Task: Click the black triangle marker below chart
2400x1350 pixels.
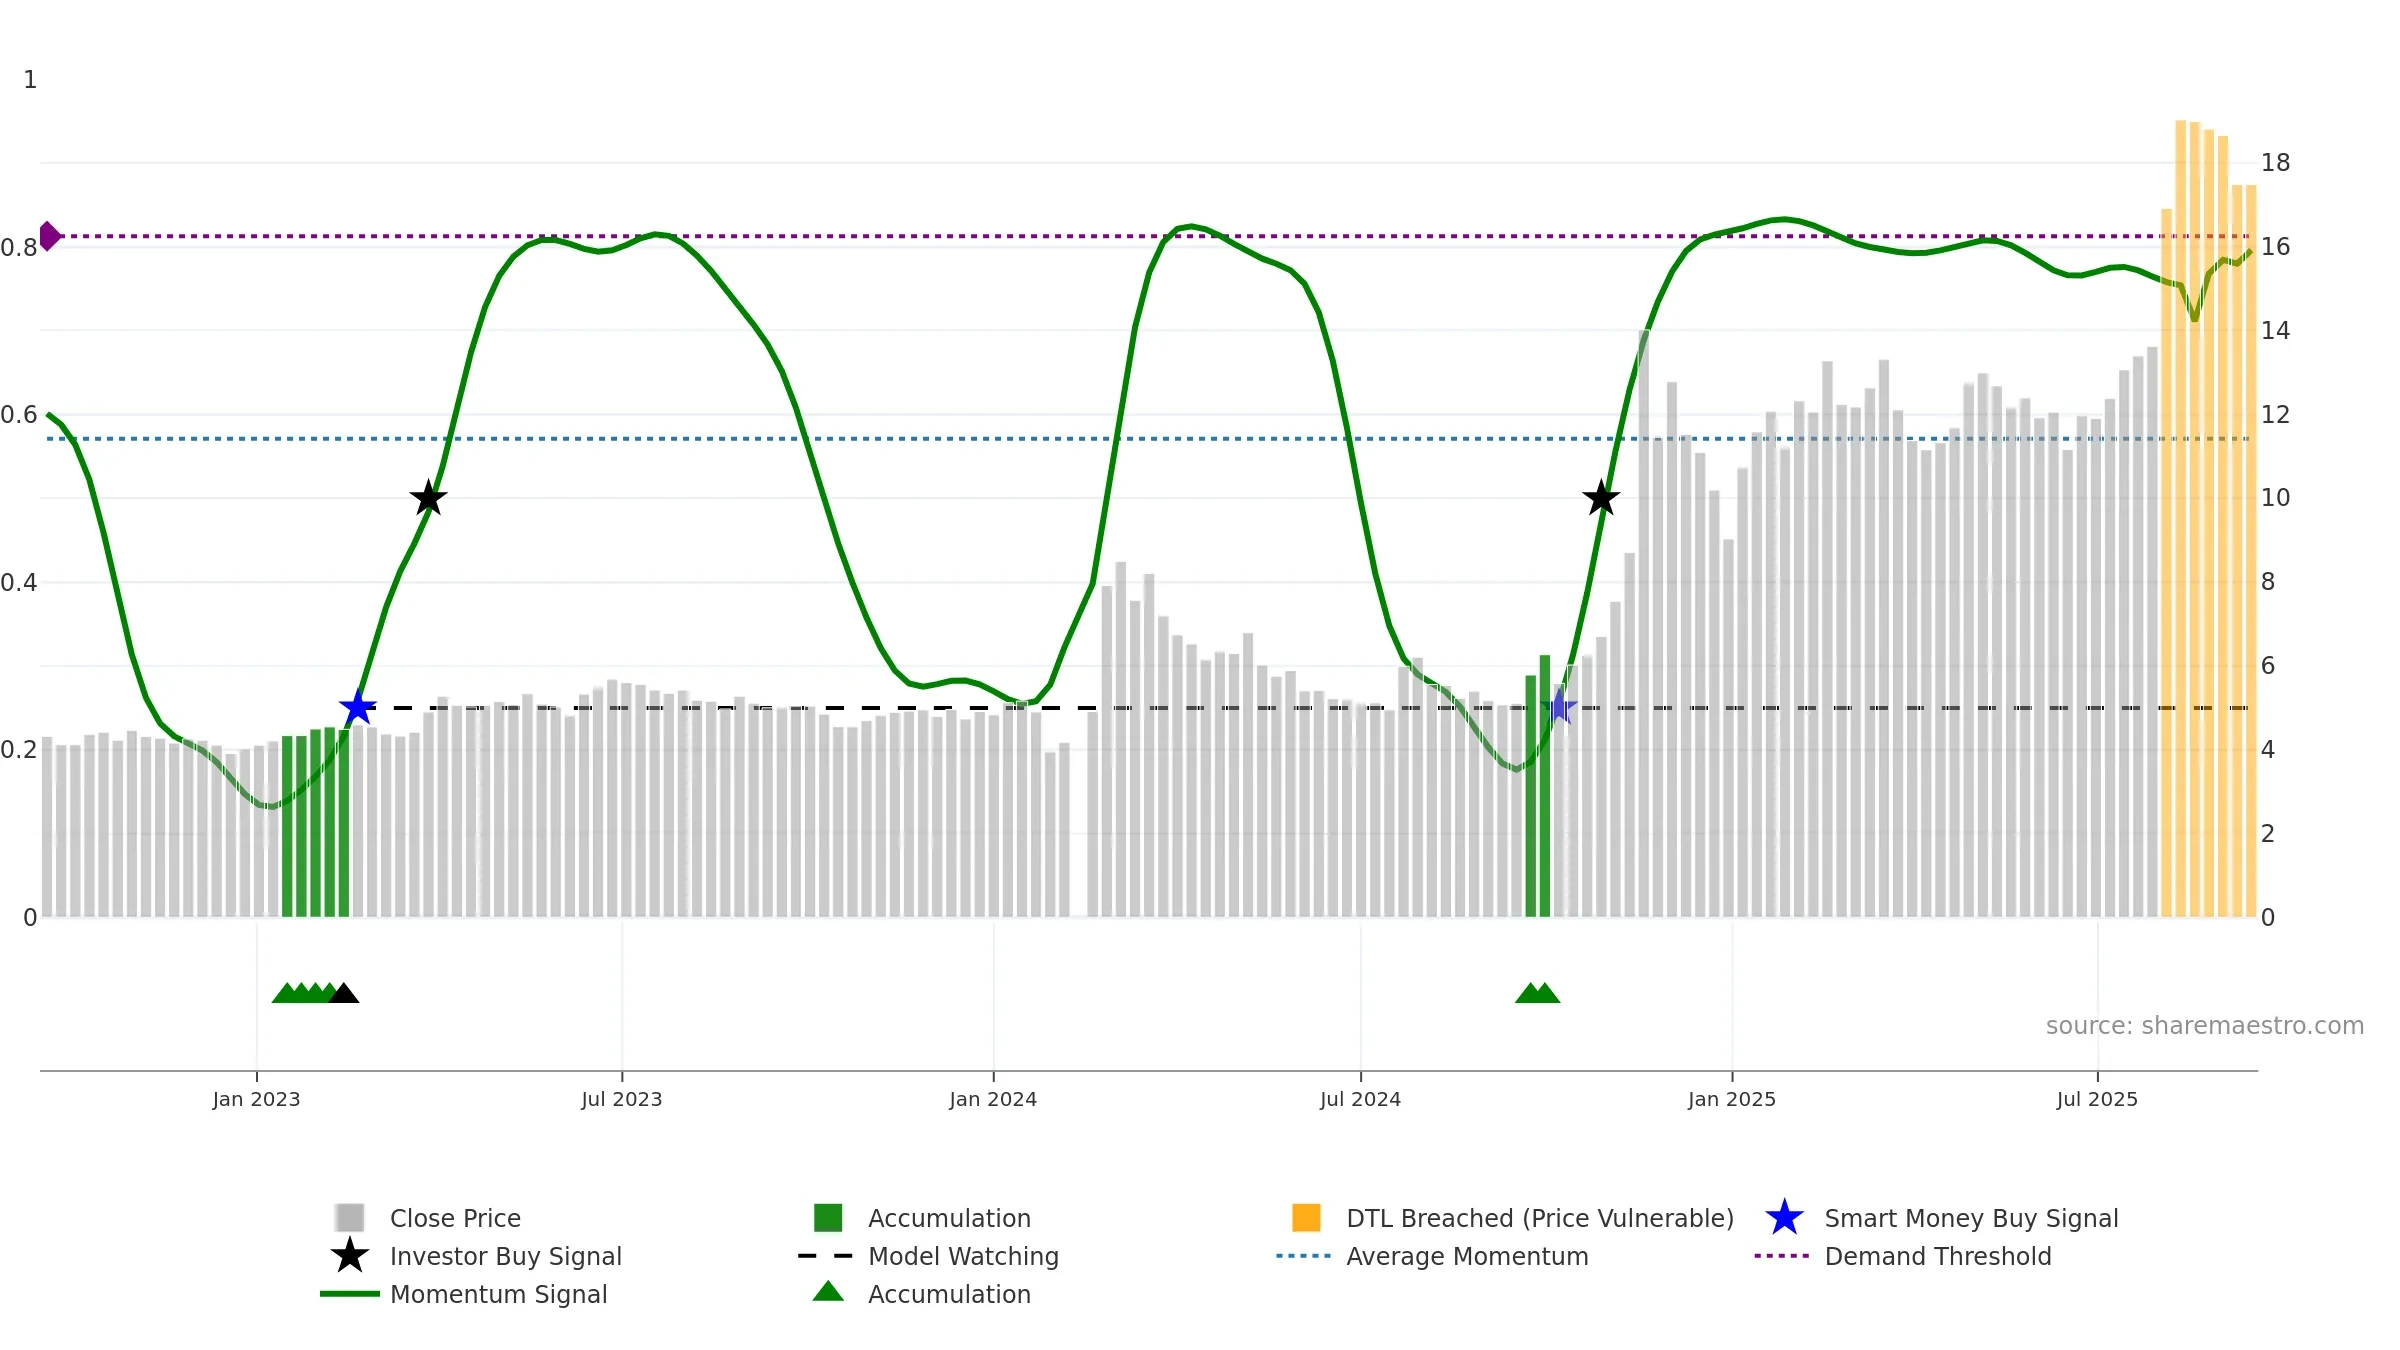Action: pyautogui.click(x=343, y=993)
